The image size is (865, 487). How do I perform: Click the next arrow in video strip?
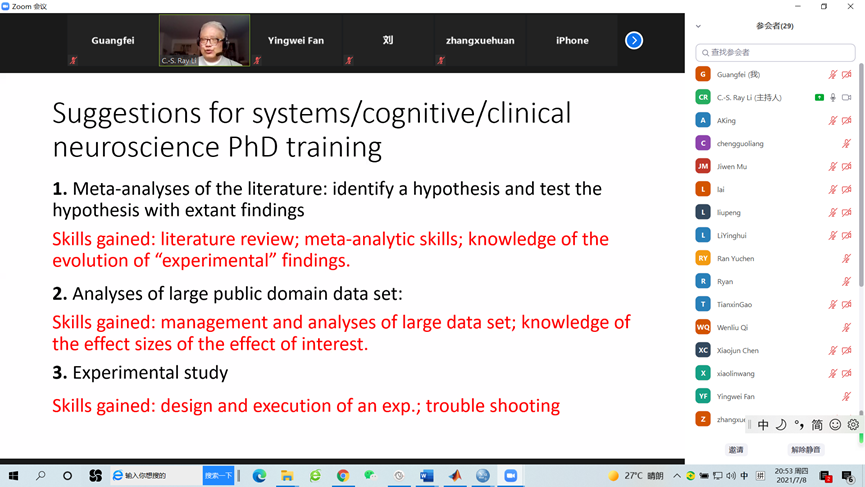coord(634,40)
